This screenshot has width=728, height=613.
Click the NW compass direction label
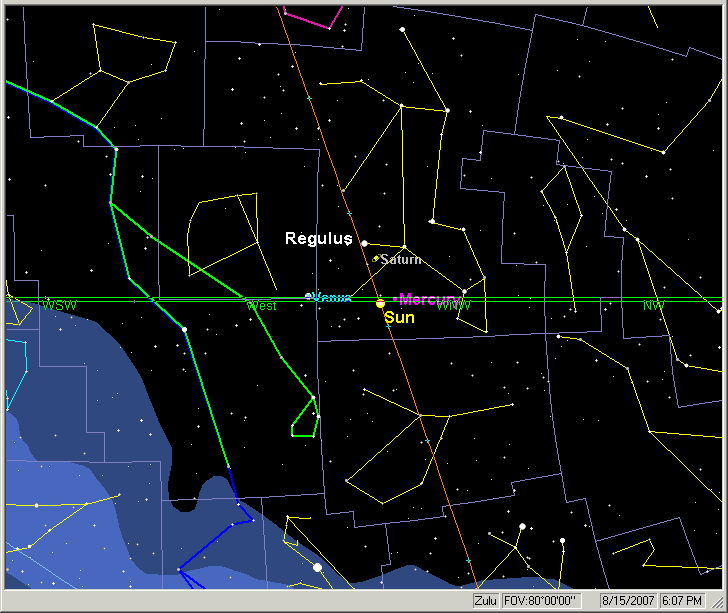coord(653,305)
